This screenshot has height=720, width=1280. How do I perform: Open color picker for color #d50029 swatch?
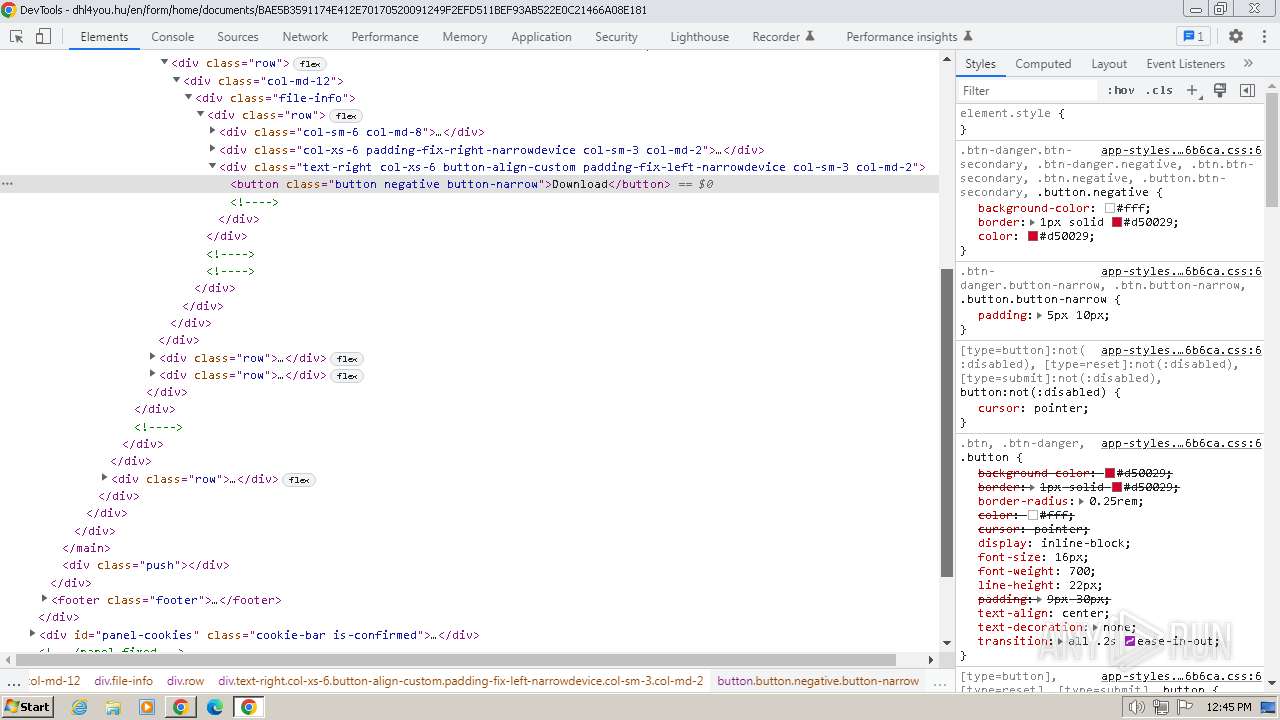pos(1033,236)
